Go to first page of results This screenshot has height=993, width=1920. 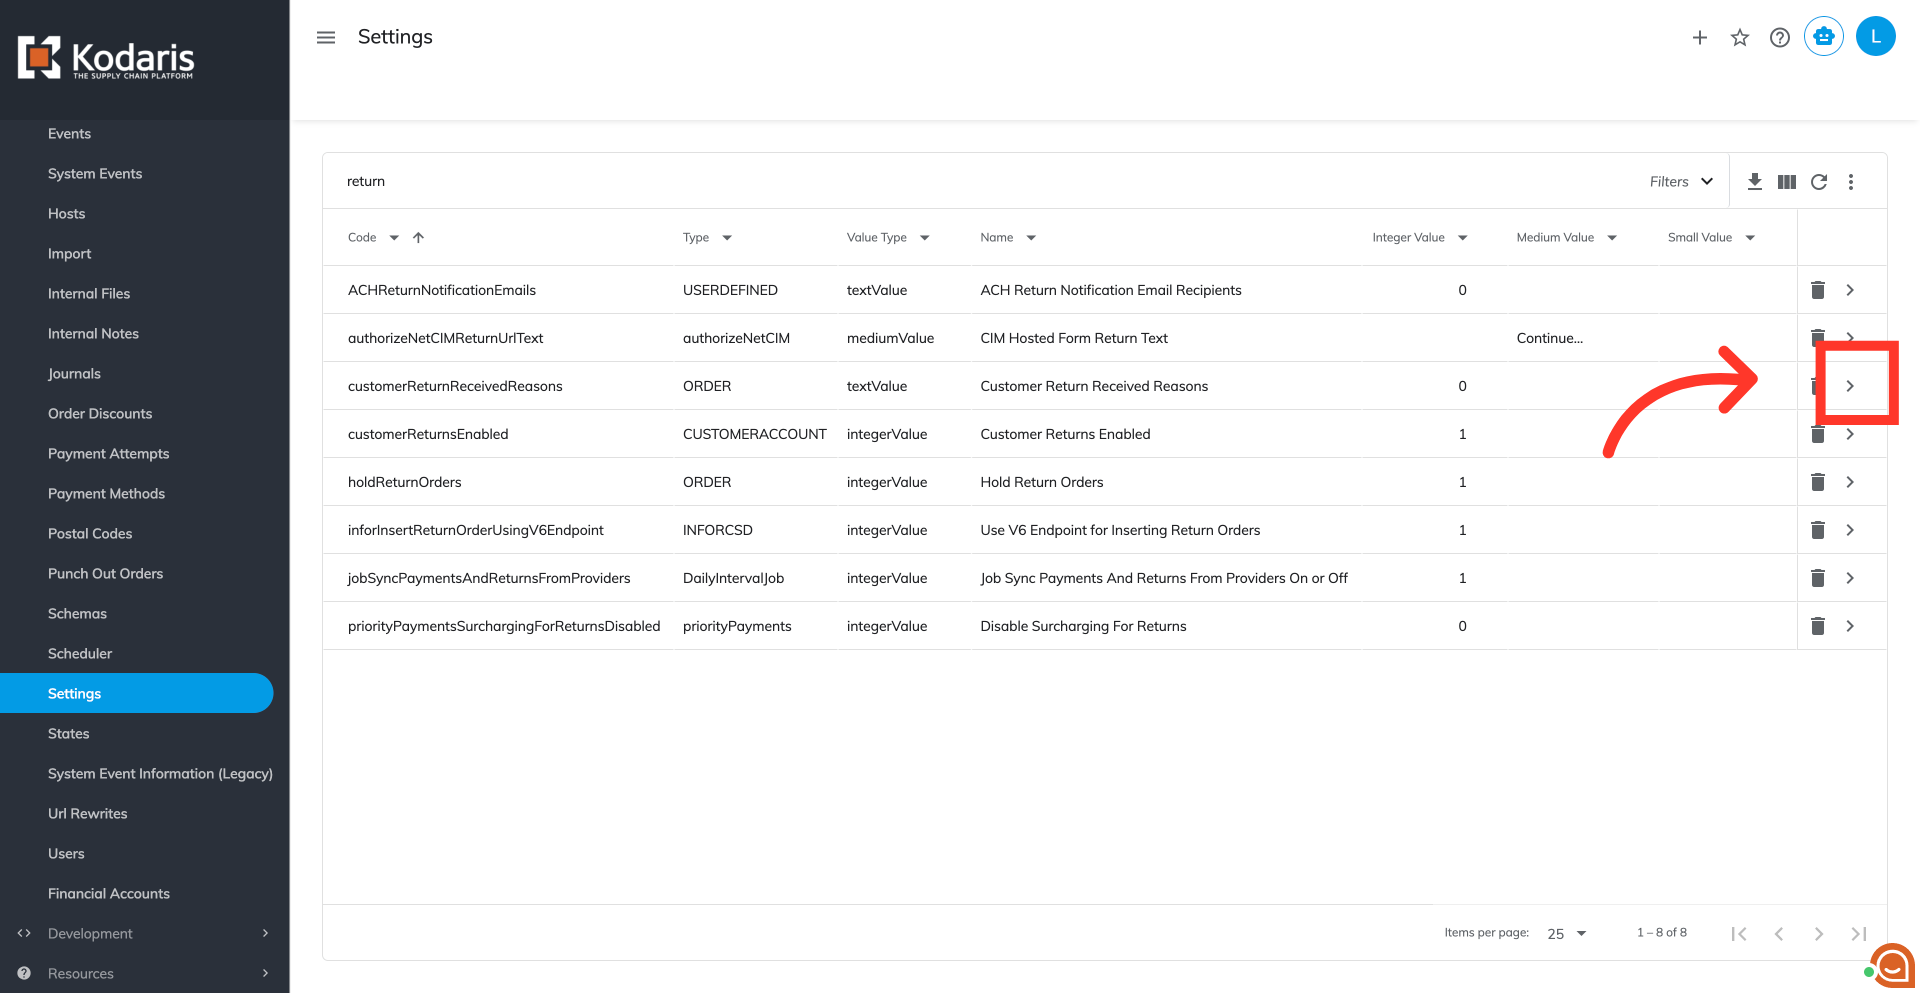(1739, 933)
